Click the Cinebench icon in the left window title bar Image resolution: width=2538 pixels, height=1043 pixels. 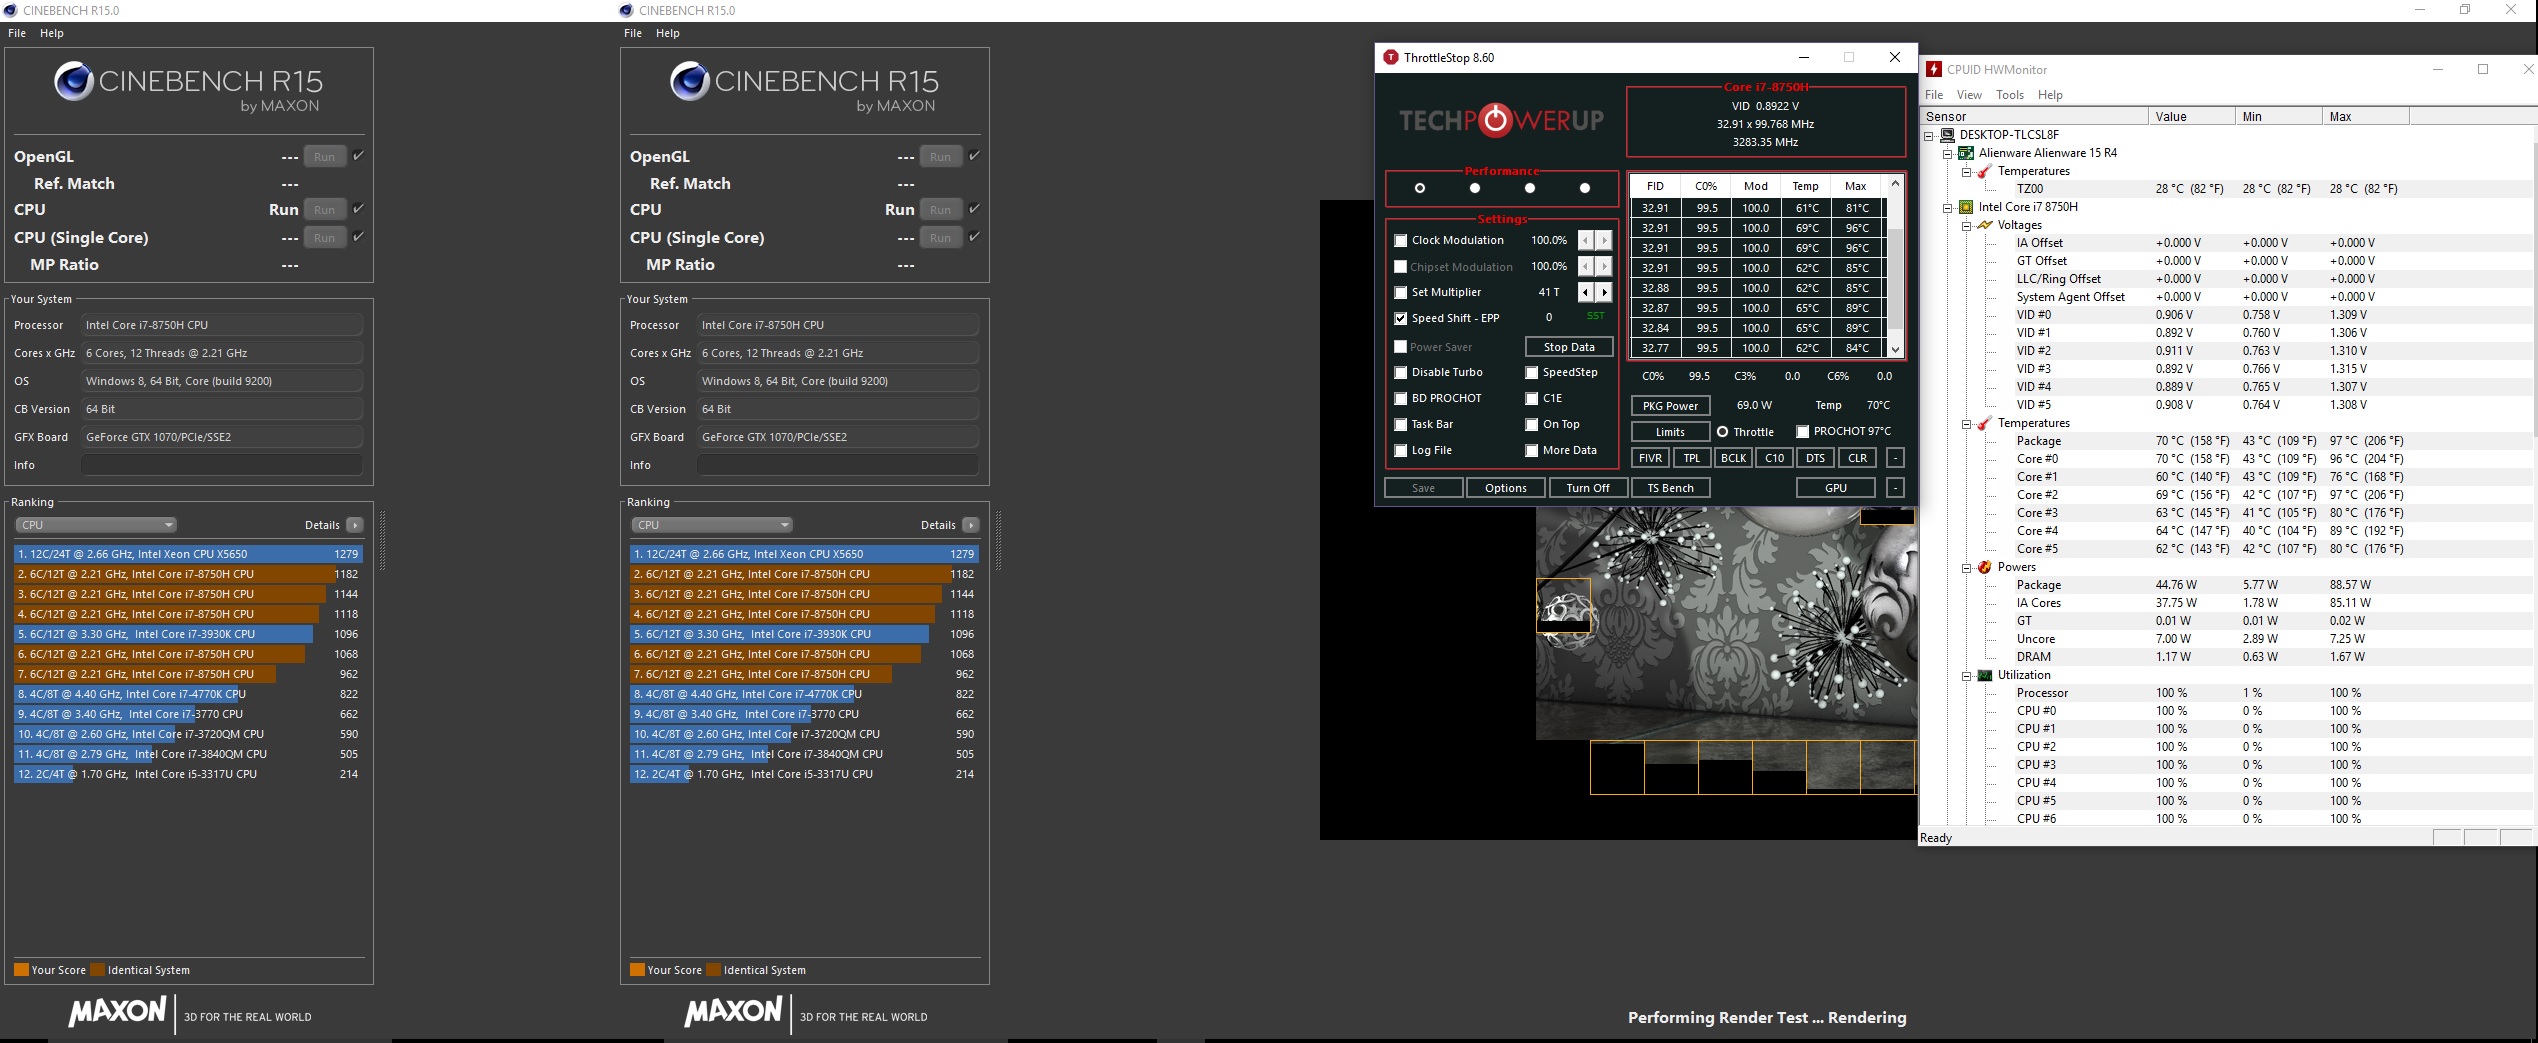(x=10, y=10)
